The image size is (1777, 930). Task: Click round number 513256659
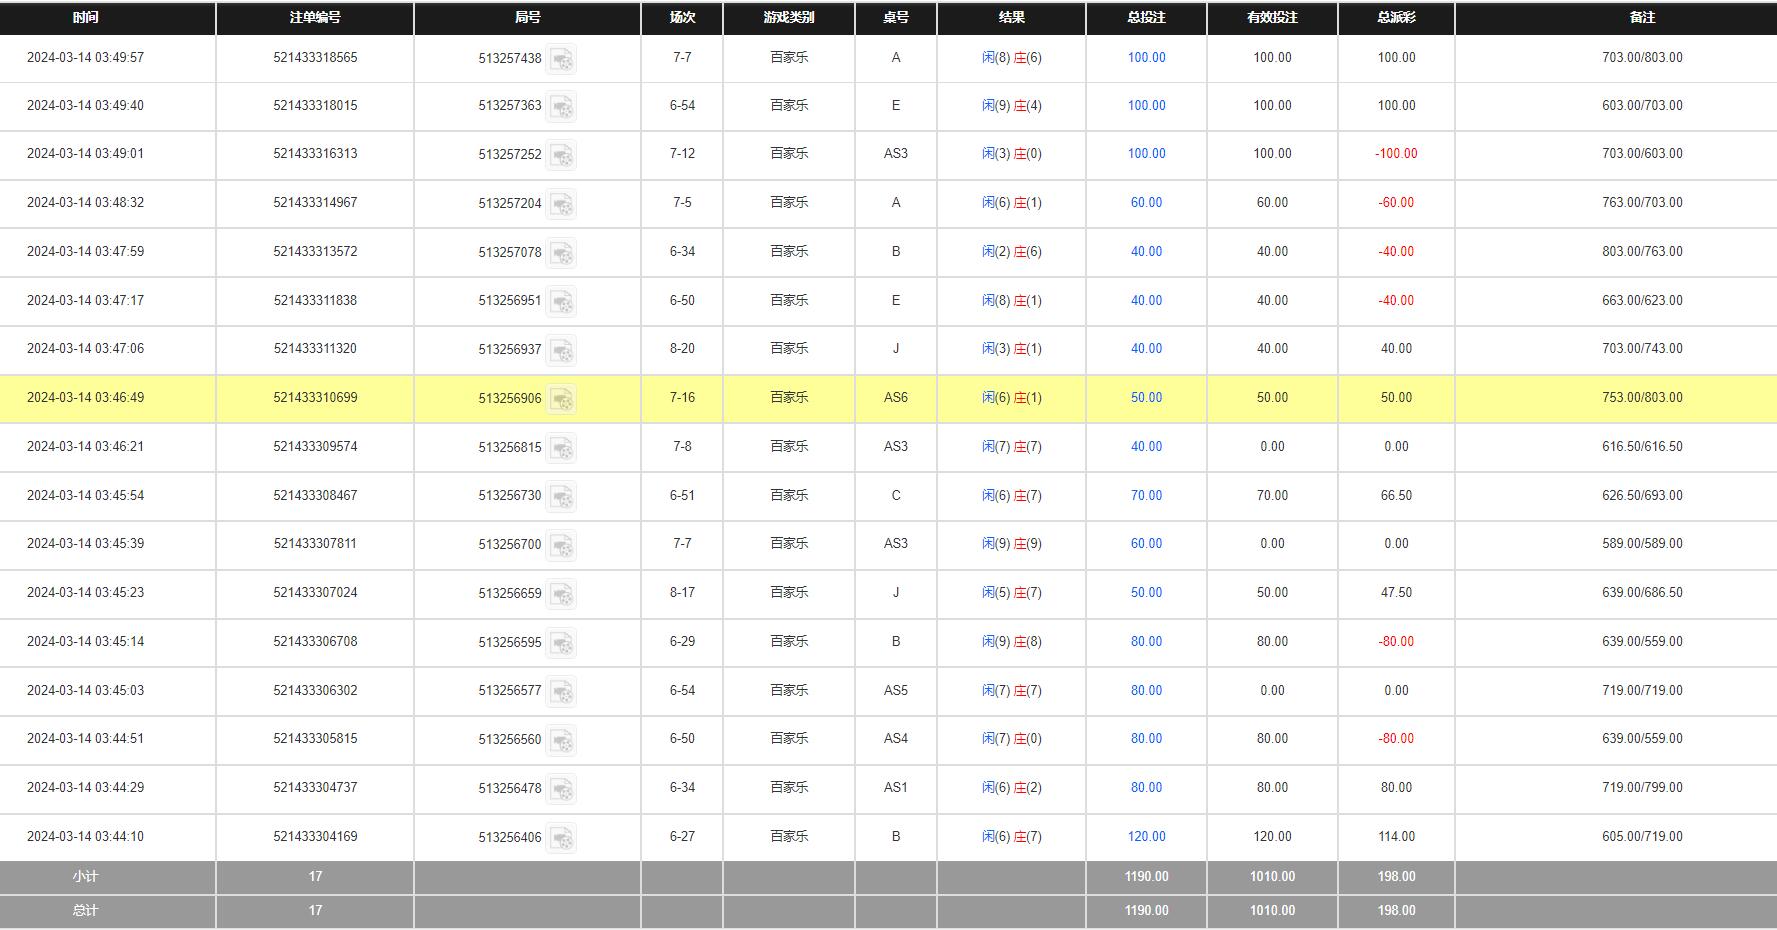coord(510,593)
